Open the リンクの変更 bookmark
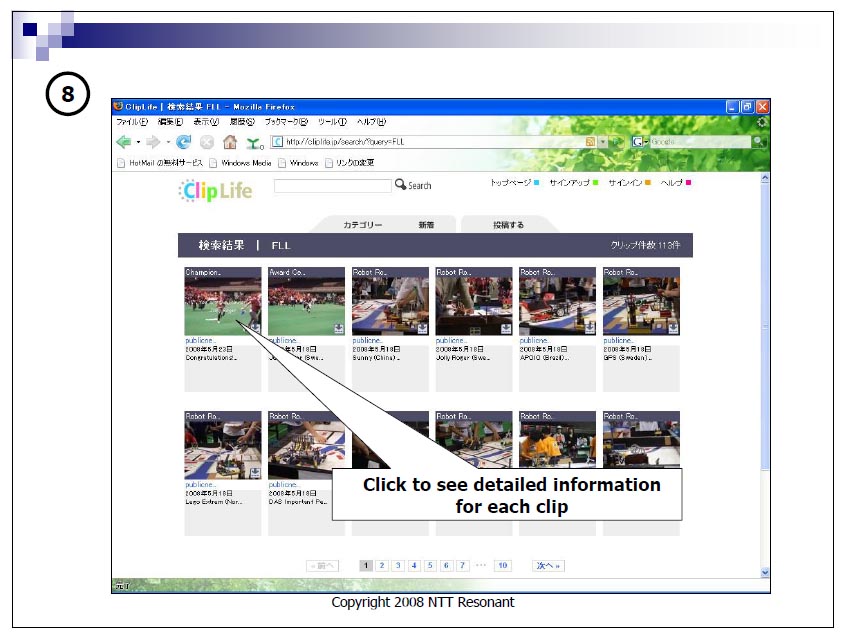 350,163
